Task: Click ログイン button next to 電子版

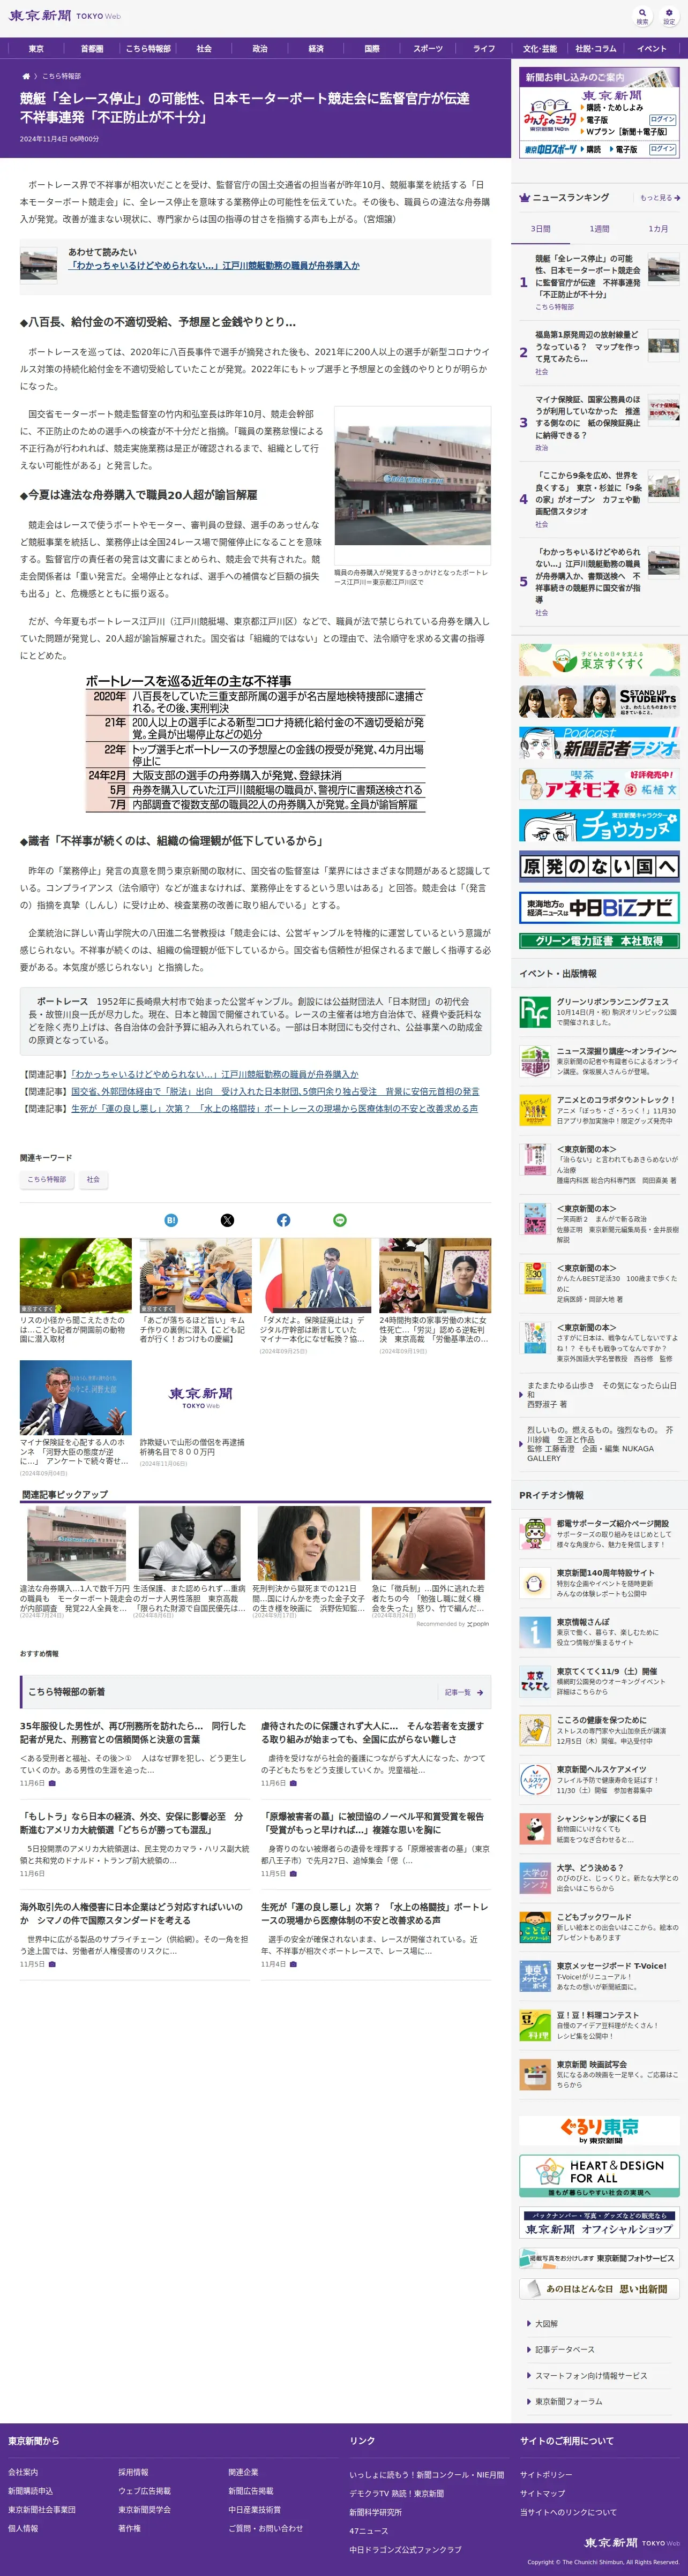Action: 662,120
